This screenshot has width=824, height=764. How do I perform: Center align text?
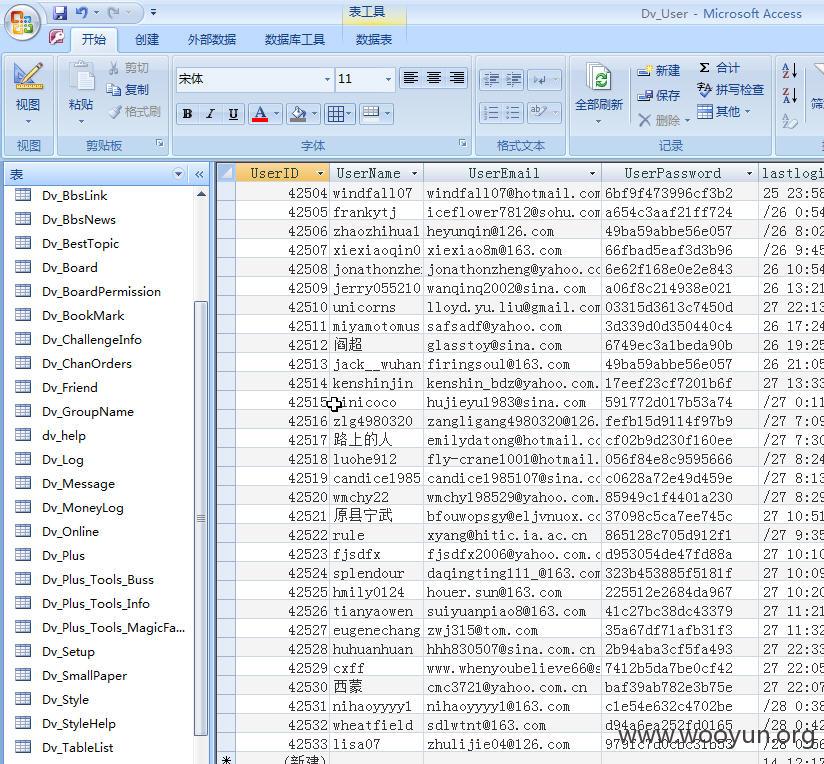tap(434, 79)
